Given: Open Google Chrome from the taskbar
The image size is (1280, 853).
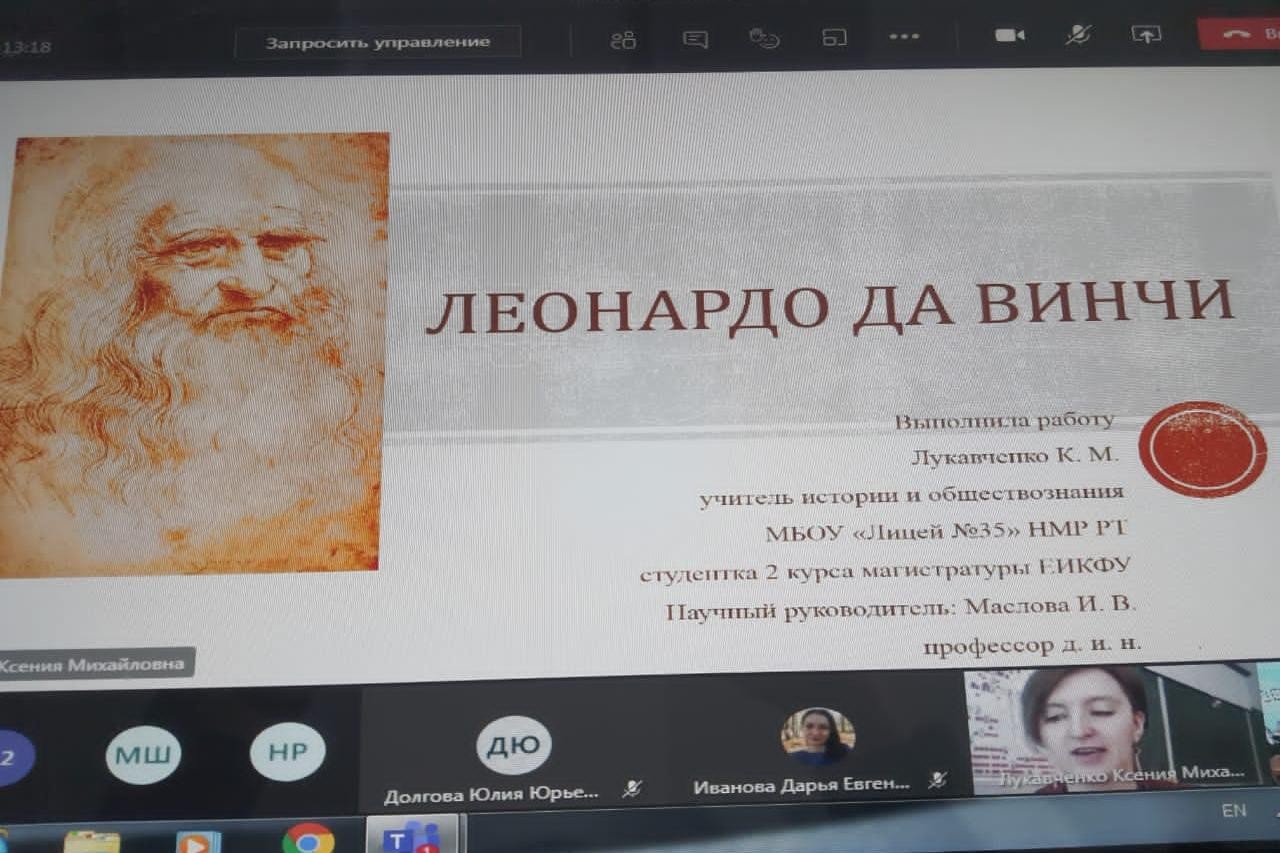Looking at the screenshot, I should point(308,839).
